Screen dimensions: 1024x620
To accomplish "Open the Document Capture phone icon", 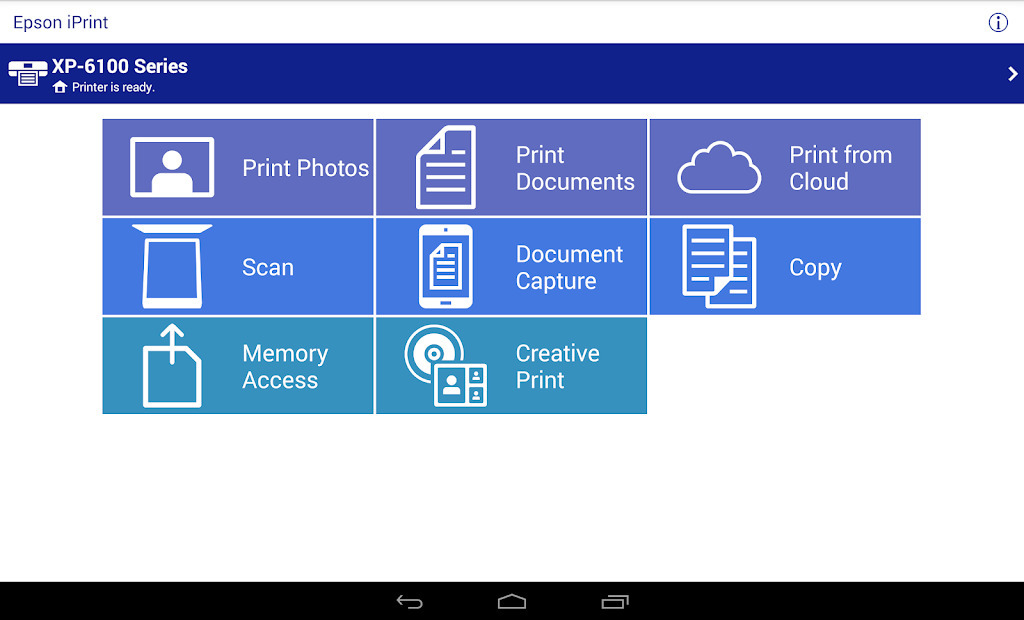I will 445,266.
